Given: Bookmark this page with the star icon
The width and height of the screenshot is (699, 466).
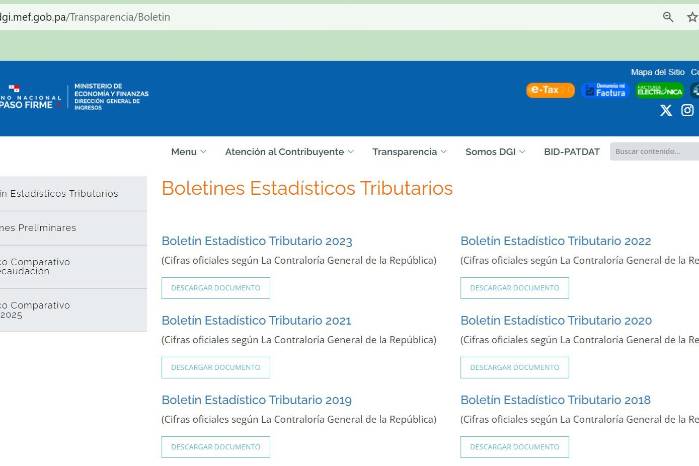Looking at the screenshot, I should point(692,17).
